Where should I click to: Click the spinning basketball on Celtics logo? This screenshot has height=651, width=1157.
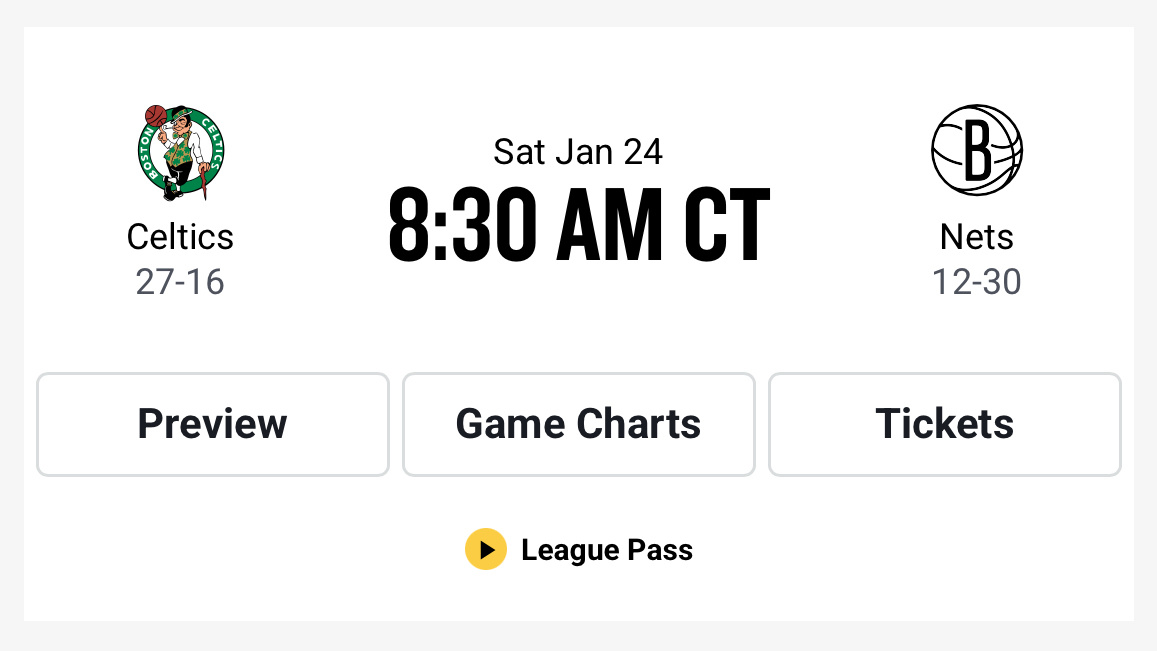(x=155, y=115)
